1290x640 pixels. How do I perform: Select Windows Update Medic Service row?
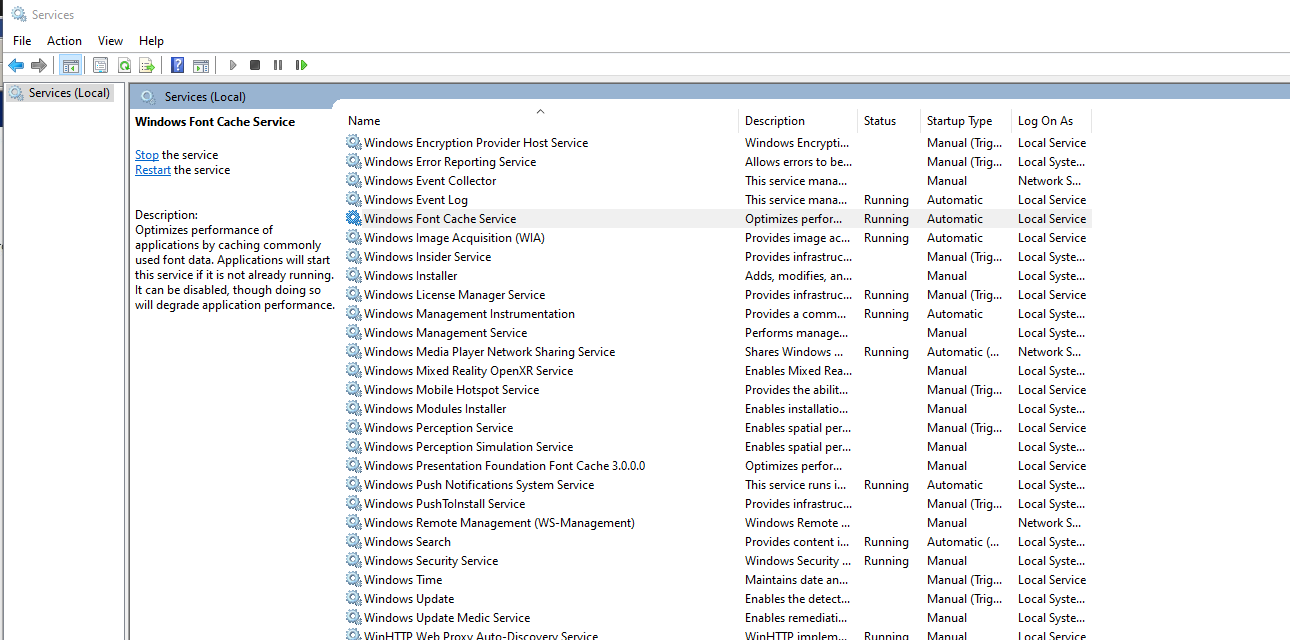click(717, 618)
